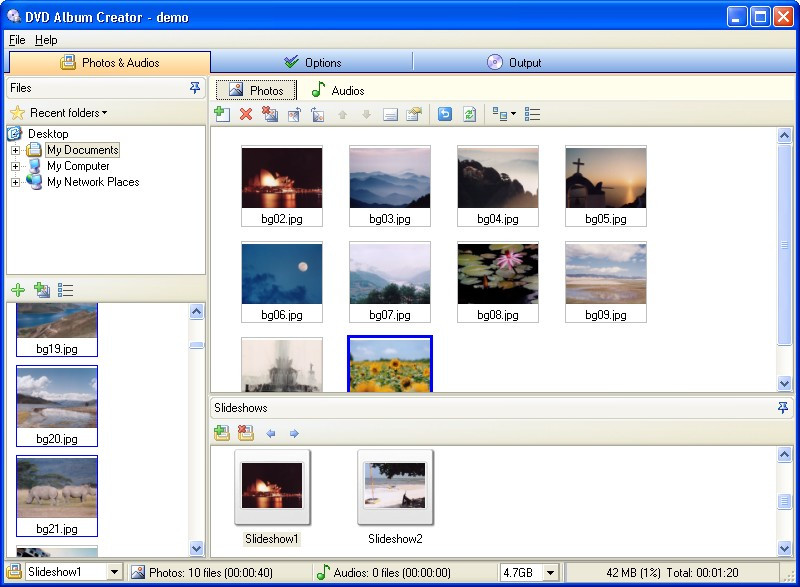The image size is (800, 587).
Task: Select the Slideshow1 item
Action: coord(272,498)
